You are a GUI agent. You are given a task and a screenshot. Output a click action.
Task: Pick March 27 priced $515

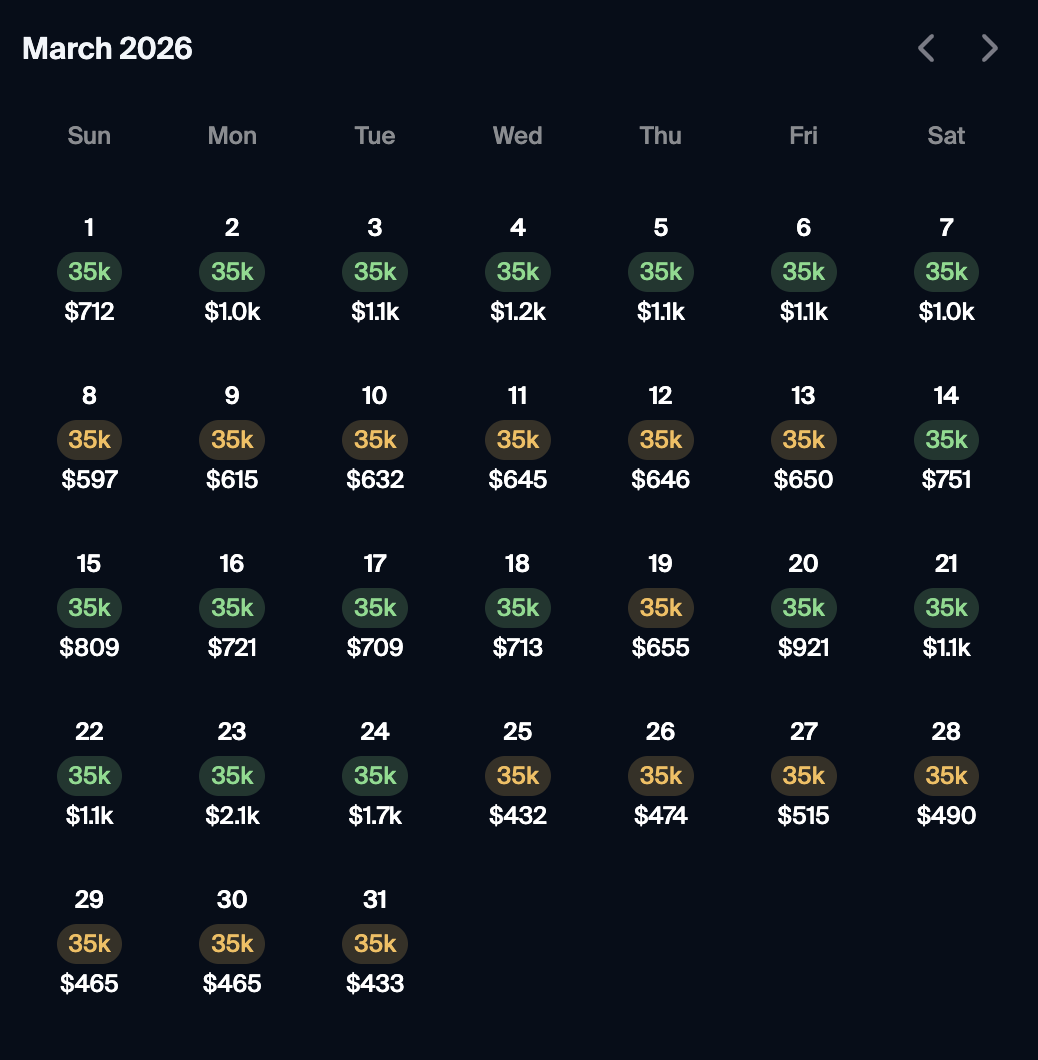click(803, 774)
